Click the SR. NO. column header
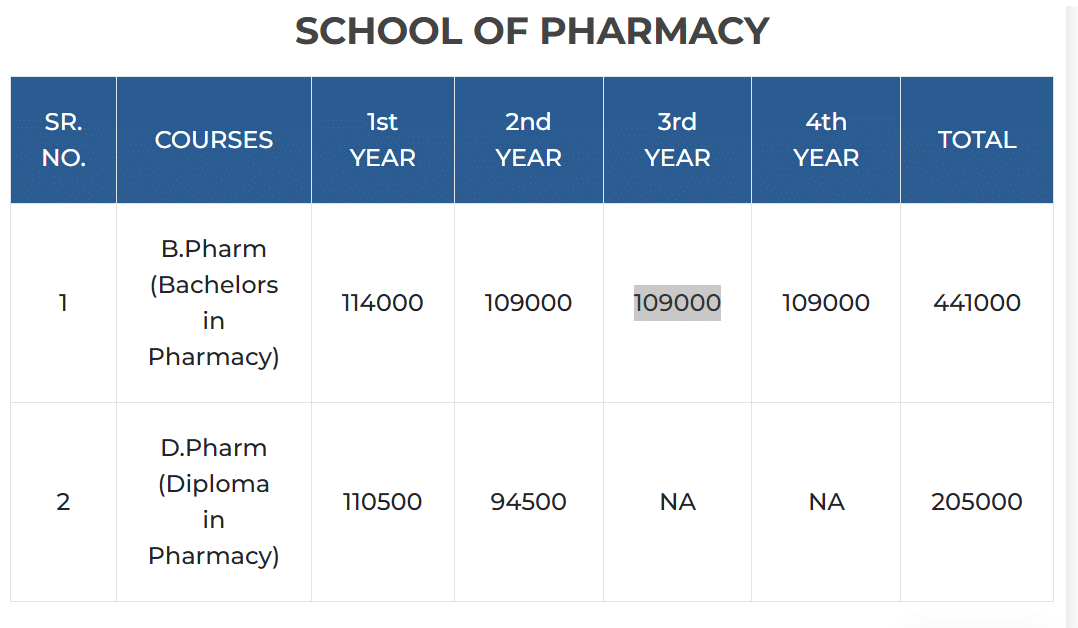 [x=63, y=140]
